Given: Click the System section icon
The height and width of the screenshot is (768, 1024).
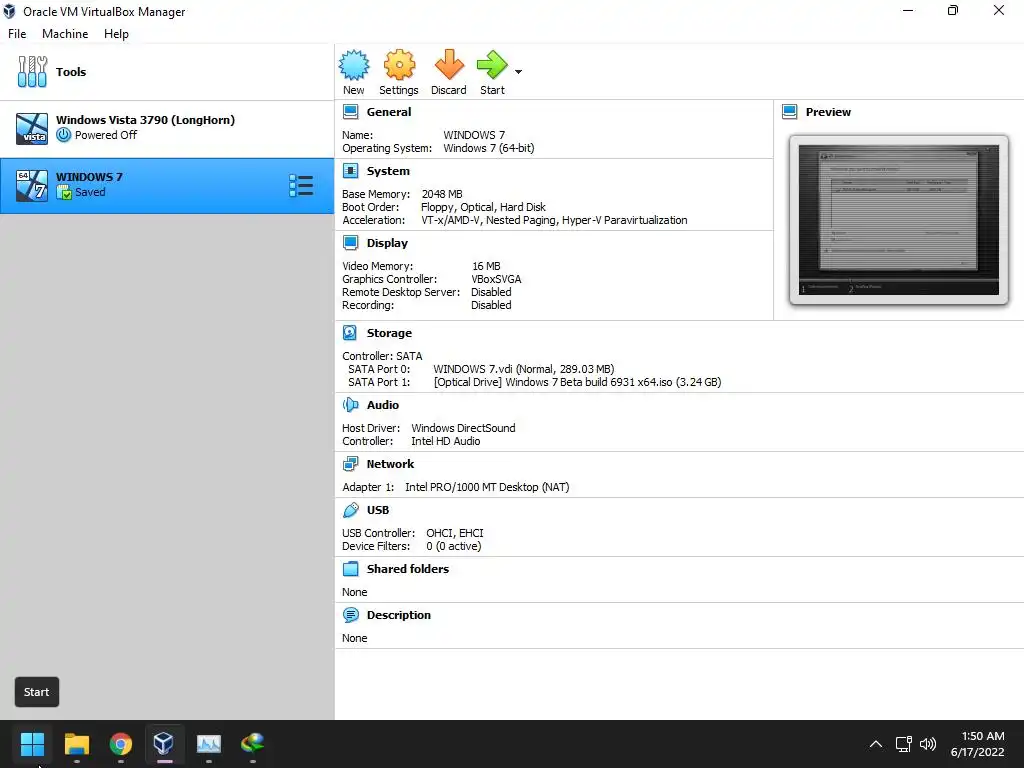Looking at the screenshot, I should pyautogui.click(x=351, y=171).
